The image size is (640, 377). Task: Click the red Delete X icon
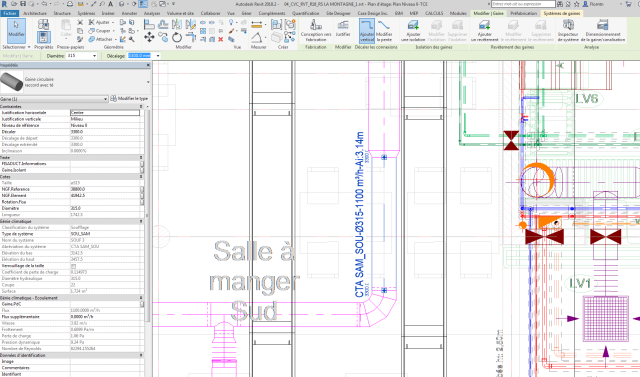tap(220, 39)
